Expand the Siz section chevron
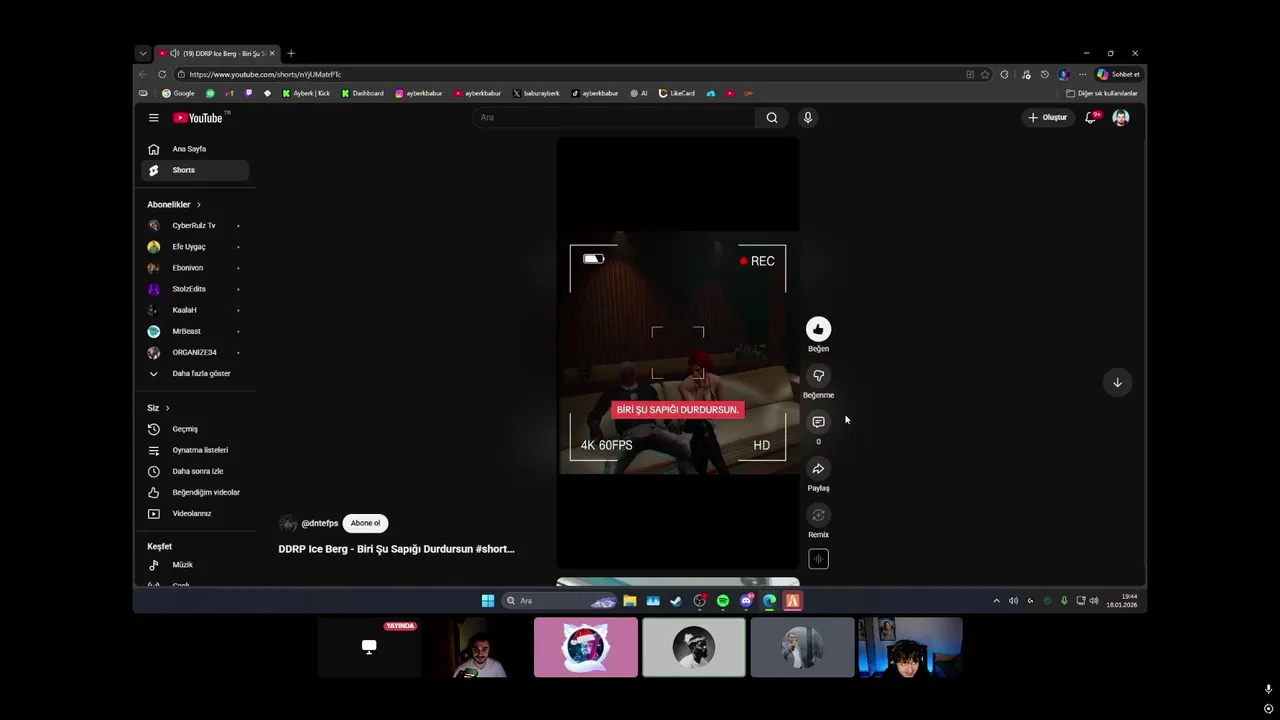 pyautogui.click(x=167, y=408)
